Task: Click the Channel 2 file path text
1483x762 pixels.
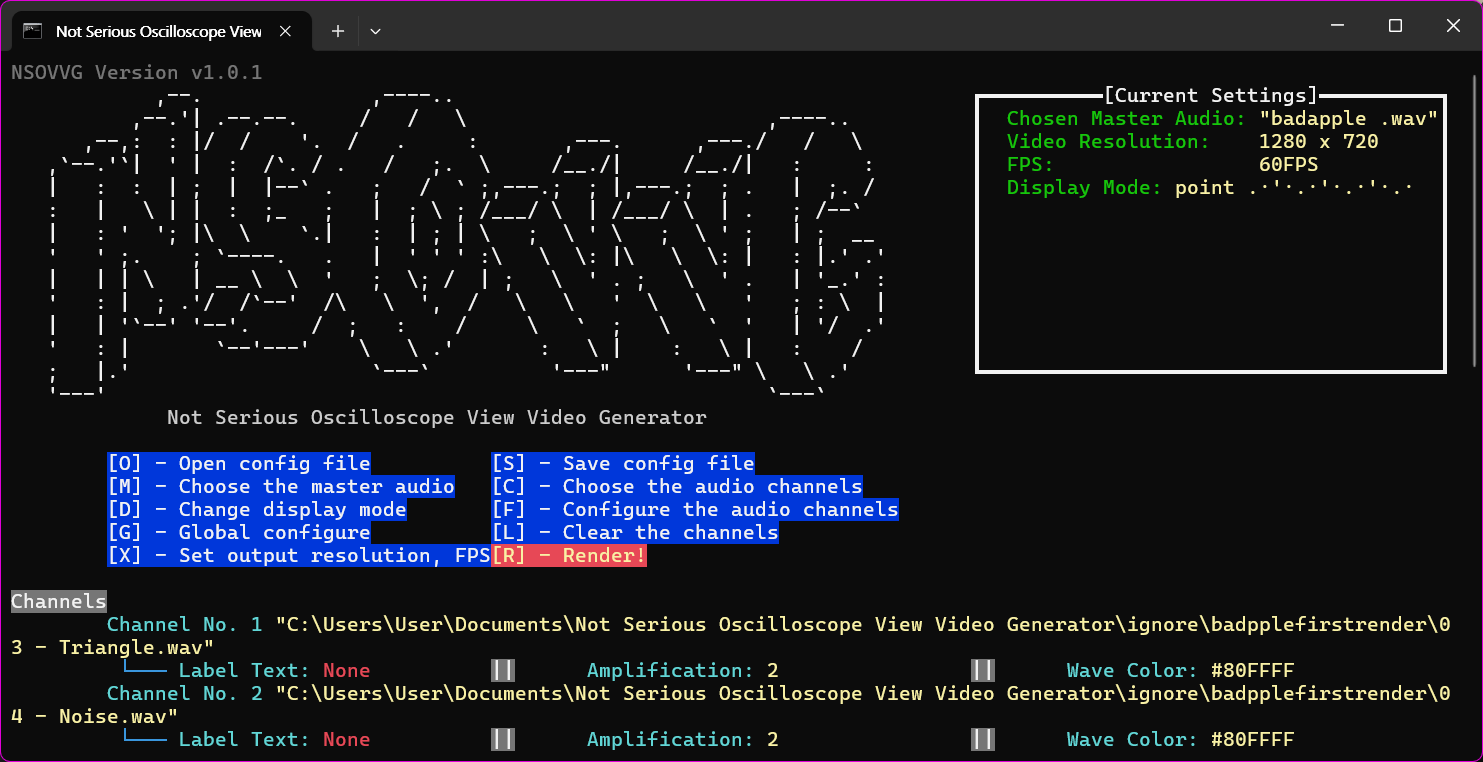Action: point(731,705)
